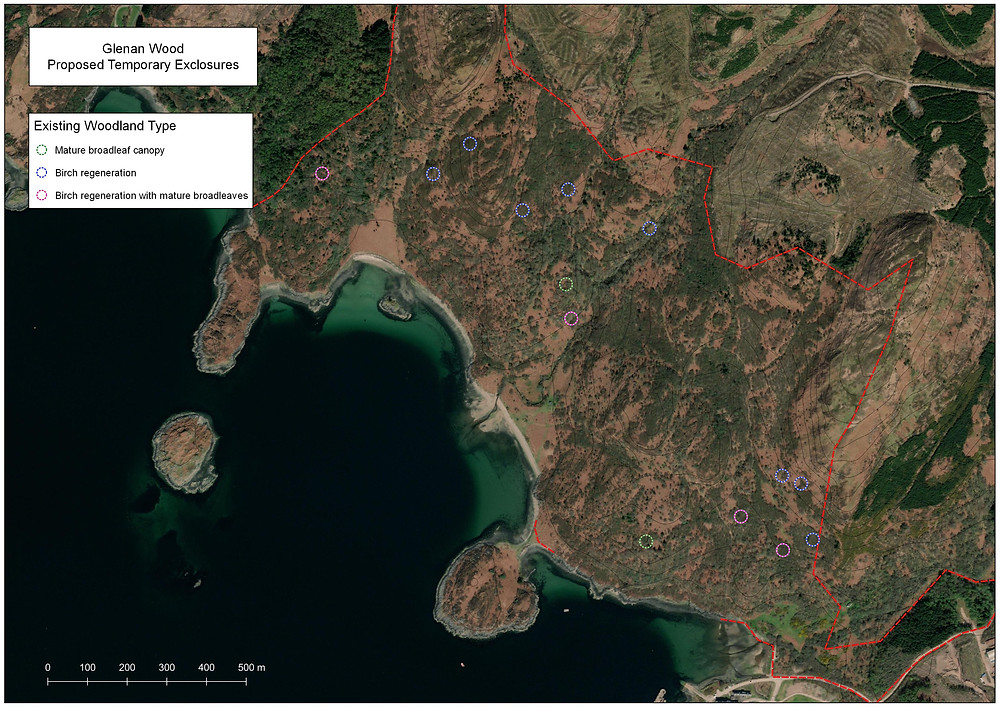The height and width of the screenshot is (707, 1000).
Task: Click the '500 m' scale bar label
Action: (251, 667)
